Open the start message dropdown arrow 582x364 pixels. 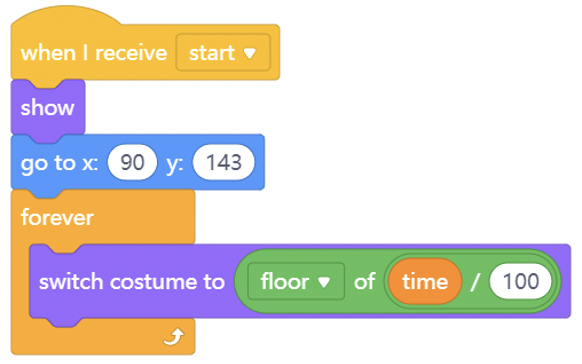click(250, 53)
